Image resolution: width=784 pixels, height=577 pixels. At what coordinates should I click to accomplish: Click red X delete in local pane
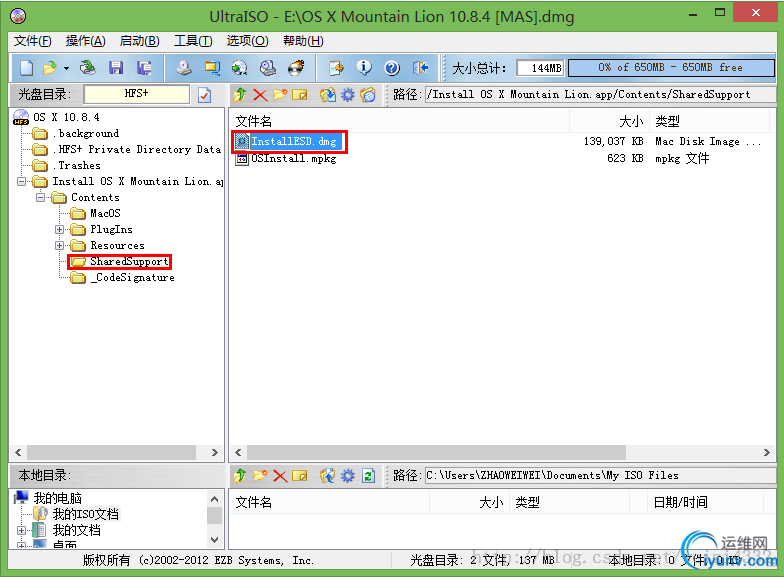pyautogui.click(x=280, y=476)
